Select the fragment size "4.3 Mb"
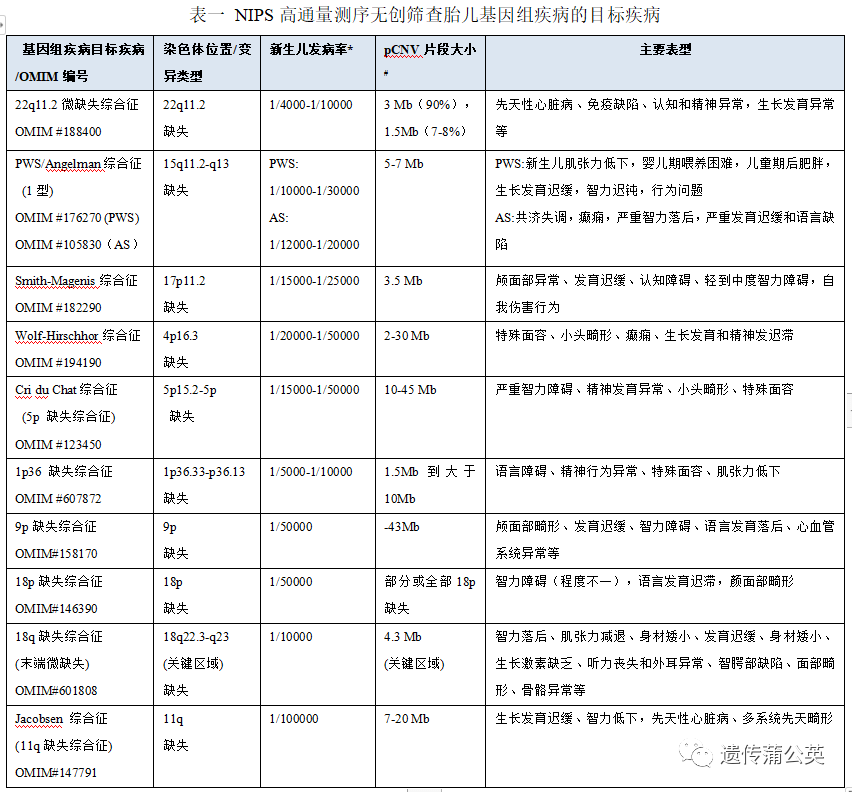This screenshot has height=792, width=852. 403,637
